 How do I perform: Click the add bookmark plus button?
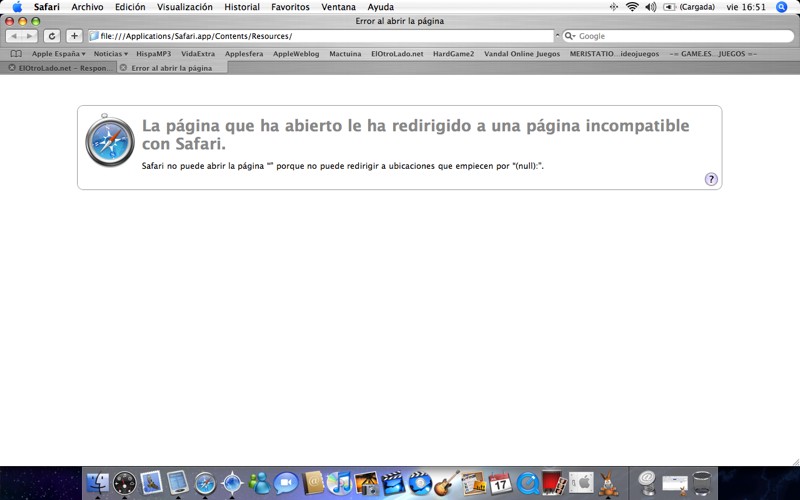click(x=74, y=36)
